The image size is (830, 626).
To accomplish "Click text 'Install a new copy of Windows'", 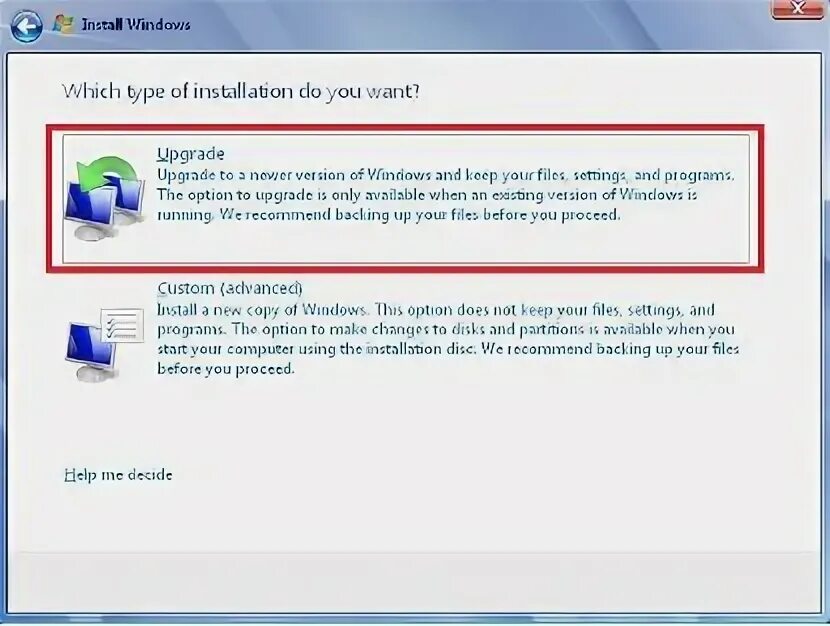I will 261,309.
